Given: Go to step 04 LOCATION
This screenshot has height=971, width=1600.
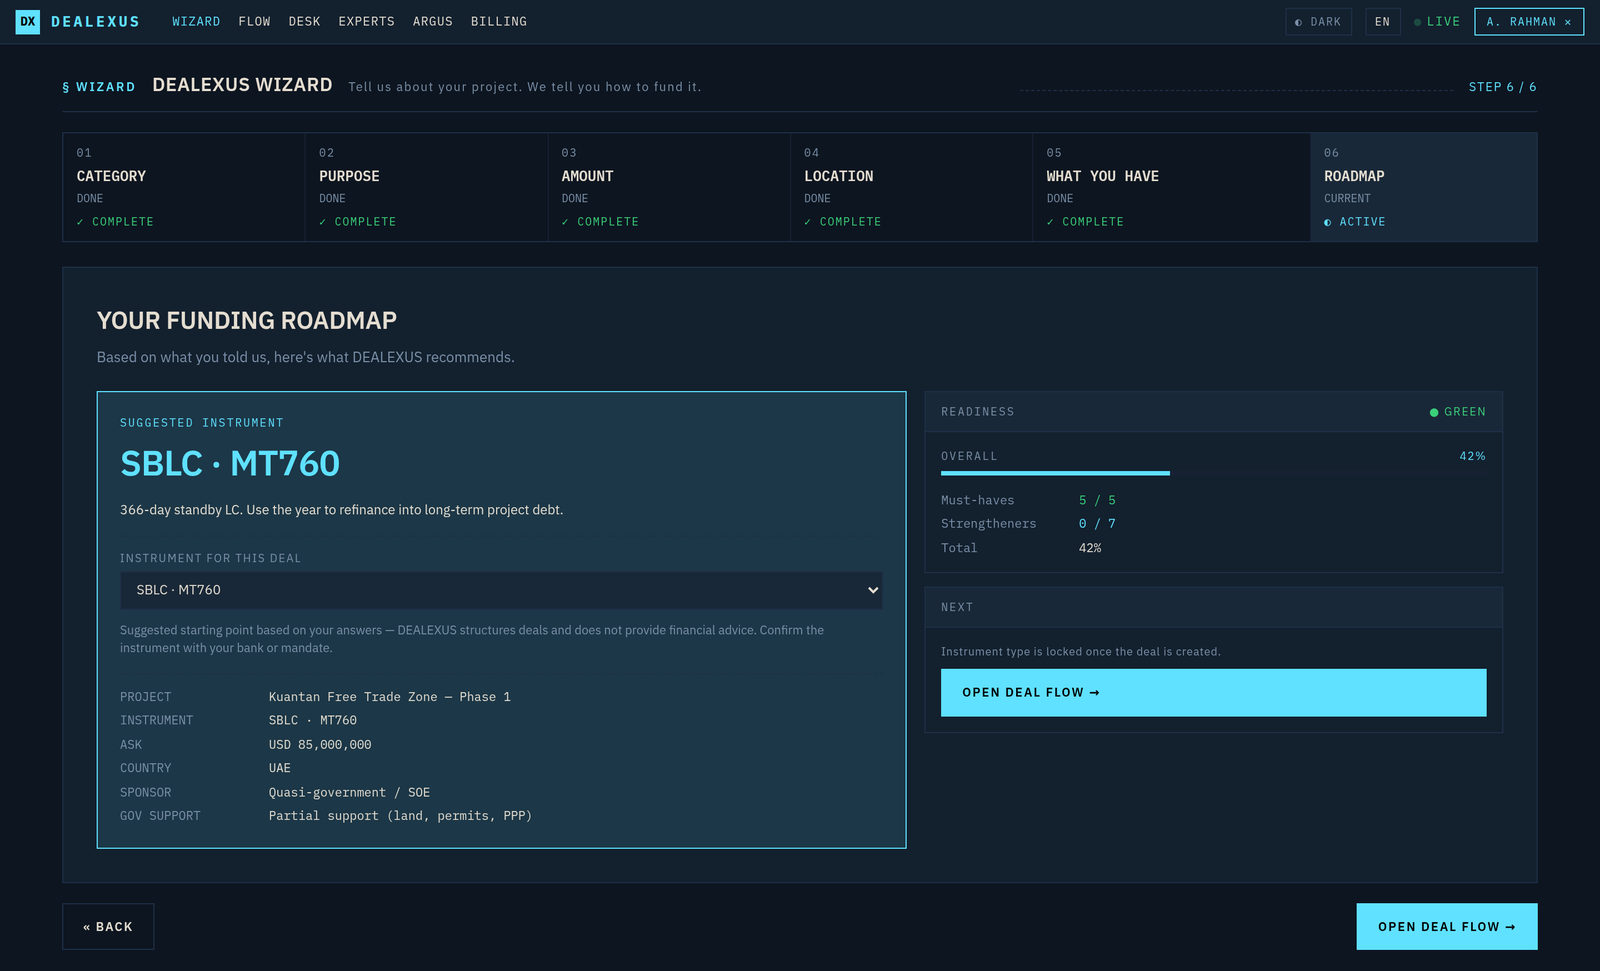Looking at the screenshot, I should pos(911,187).
